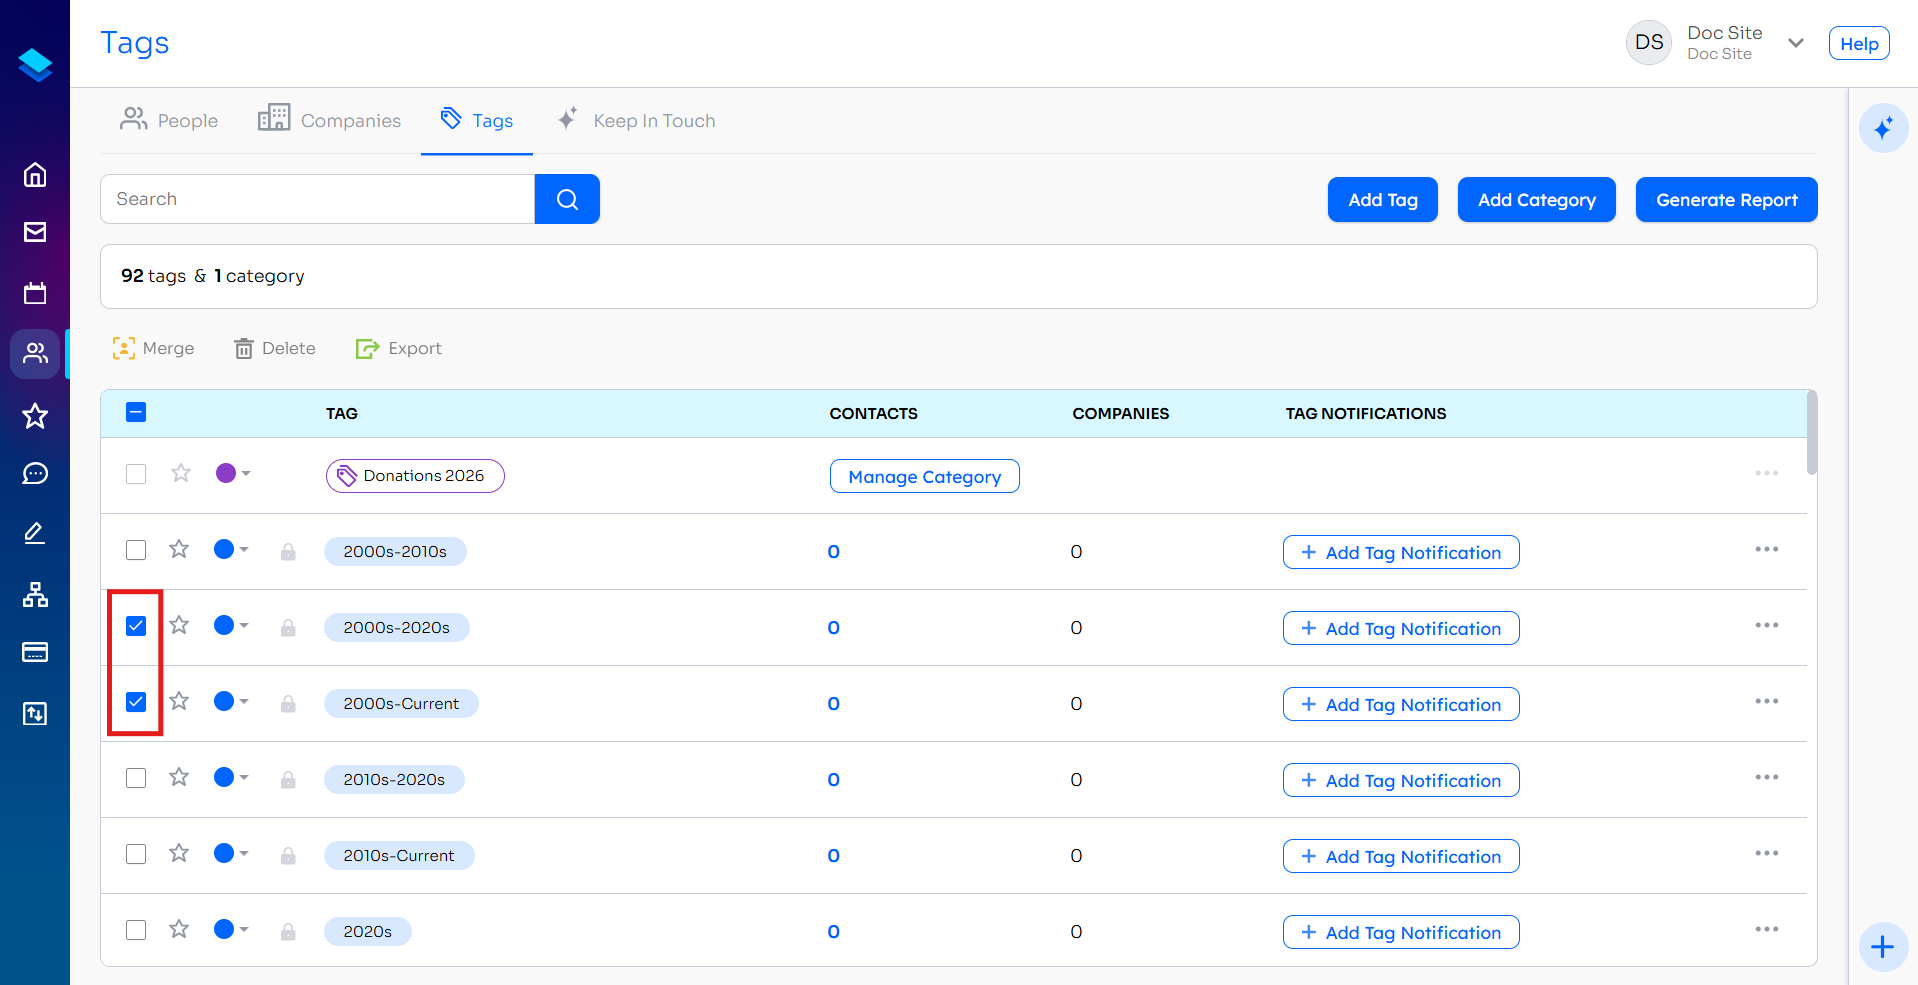
Task: Open the Mail icon in sidebar
Action: click(x=35, y=232)
